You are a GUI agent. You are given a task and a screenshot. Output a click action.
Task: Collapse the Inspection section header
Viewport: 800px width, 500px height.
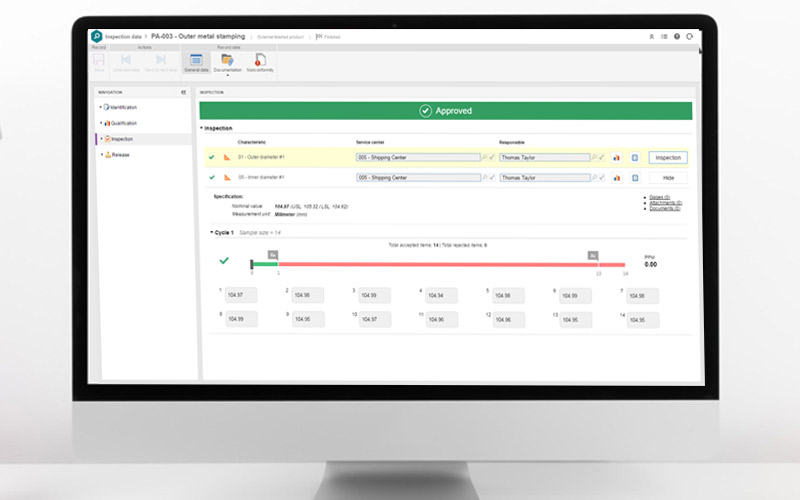(x=202, y=128)
